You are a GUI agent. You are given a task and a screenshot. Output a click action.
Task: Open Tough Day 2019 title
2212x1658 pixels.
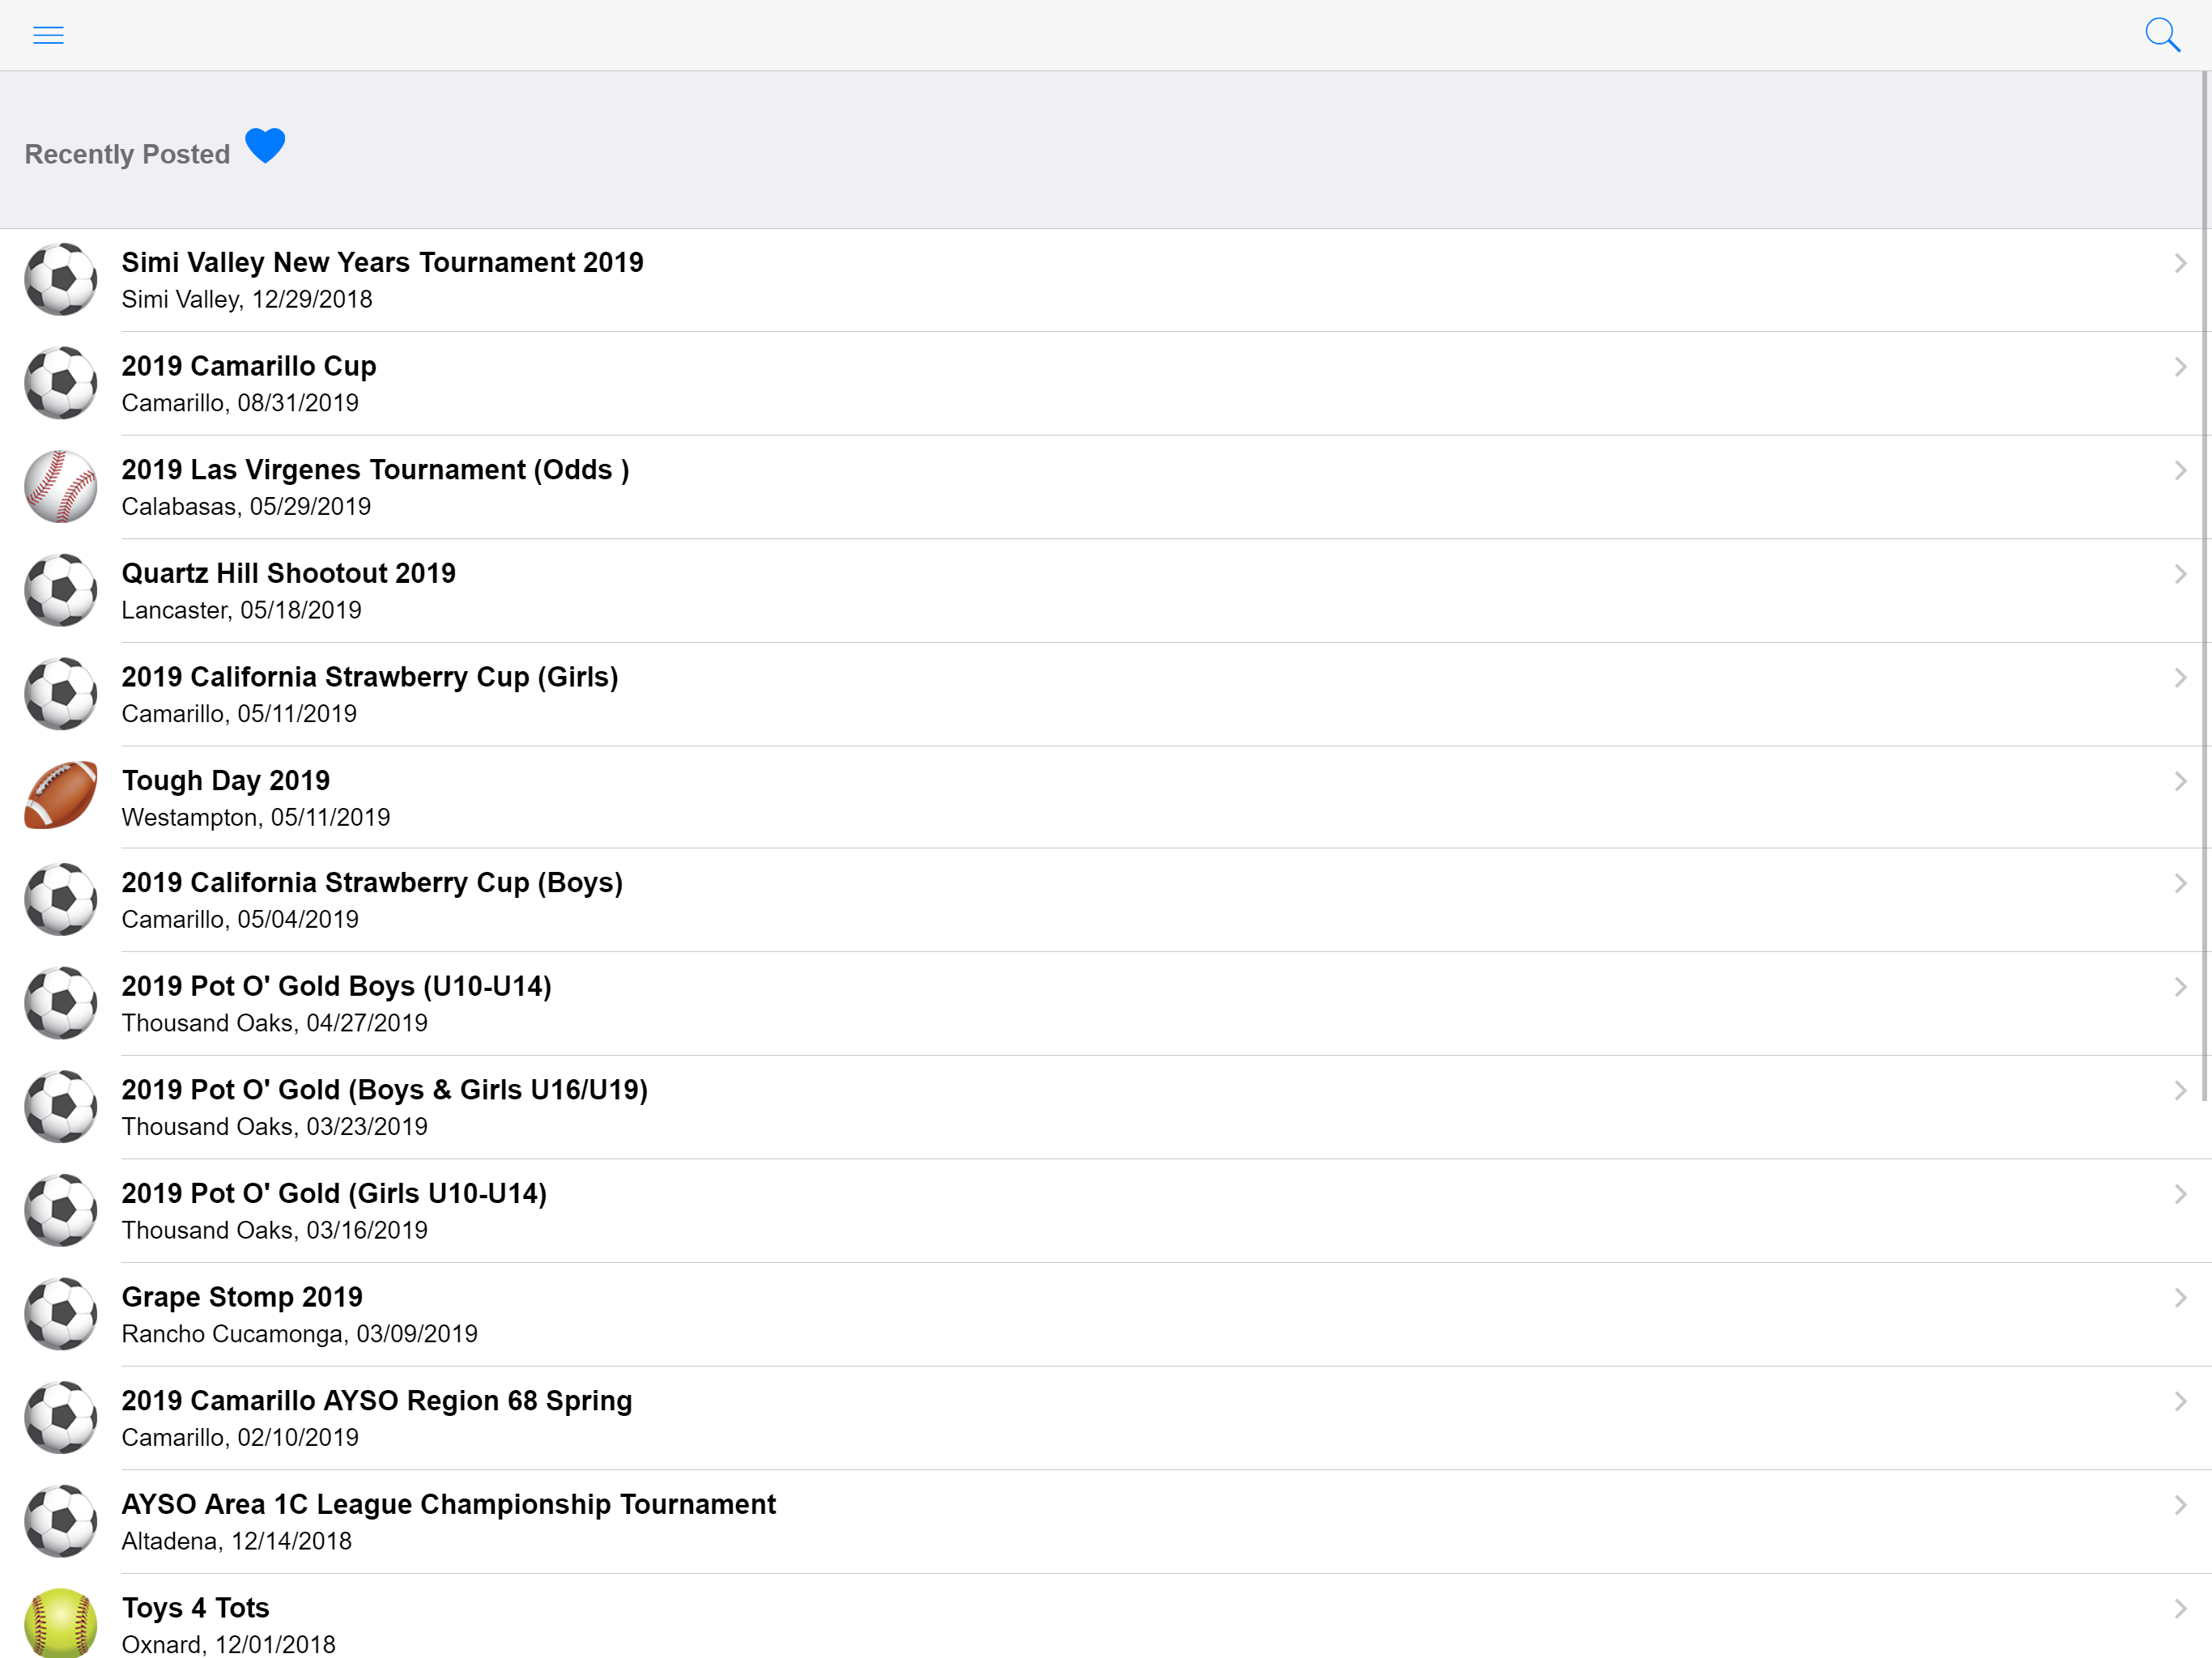225,780
